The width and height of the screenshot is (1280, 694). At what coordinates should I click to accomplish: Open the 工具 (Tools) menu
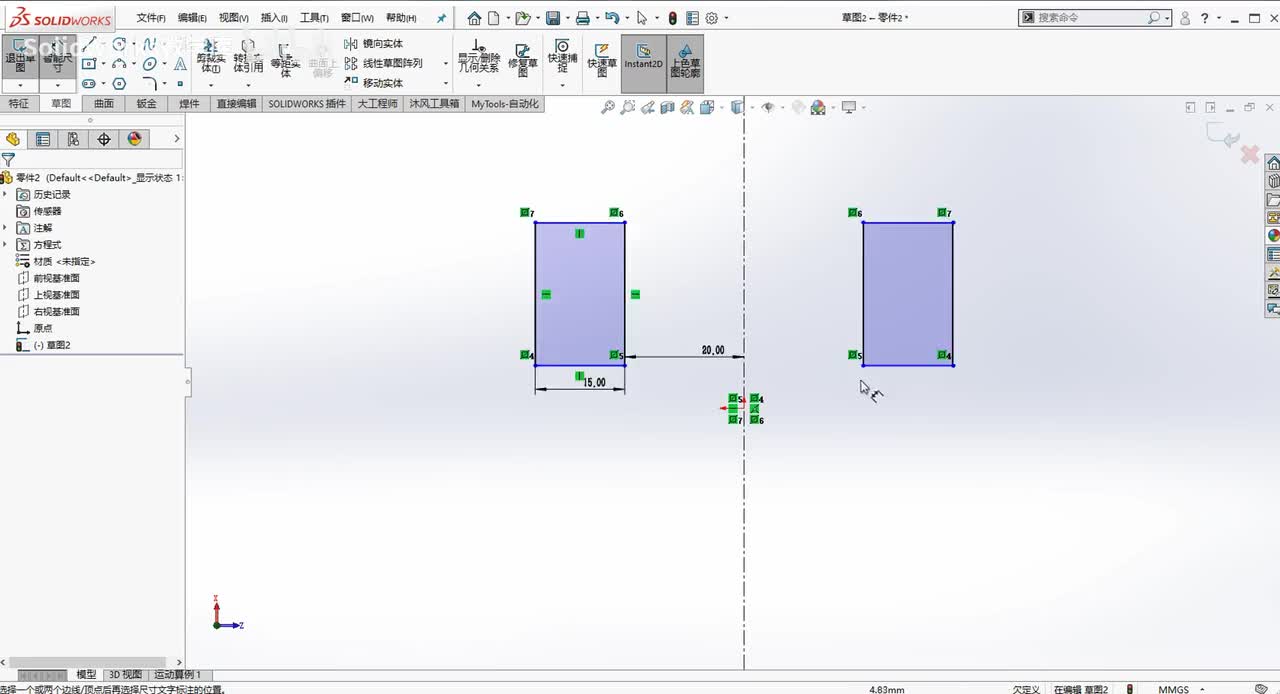(314, 18)
